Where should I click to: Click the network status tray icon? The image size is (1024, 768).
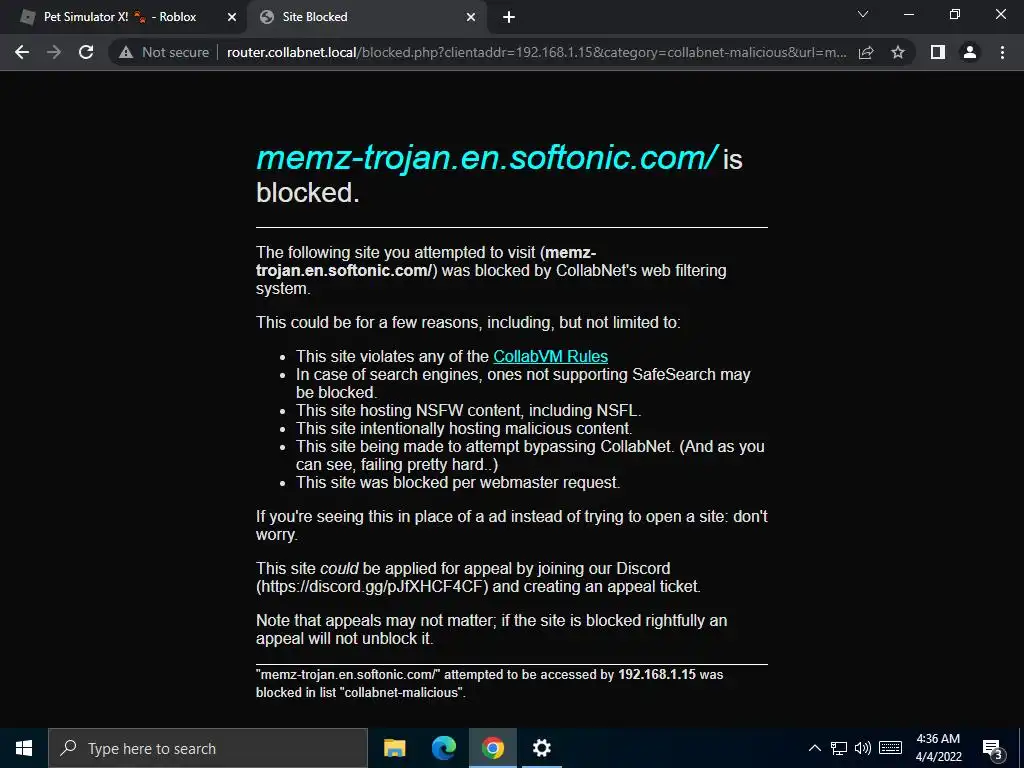[x=839, y=748]
